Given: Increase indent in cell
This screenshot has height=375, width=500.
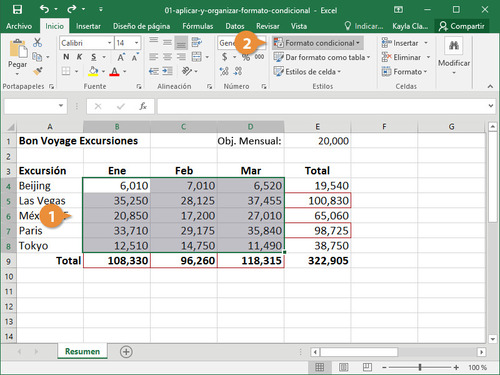Looking at the screenshot, I should point(167,71).
